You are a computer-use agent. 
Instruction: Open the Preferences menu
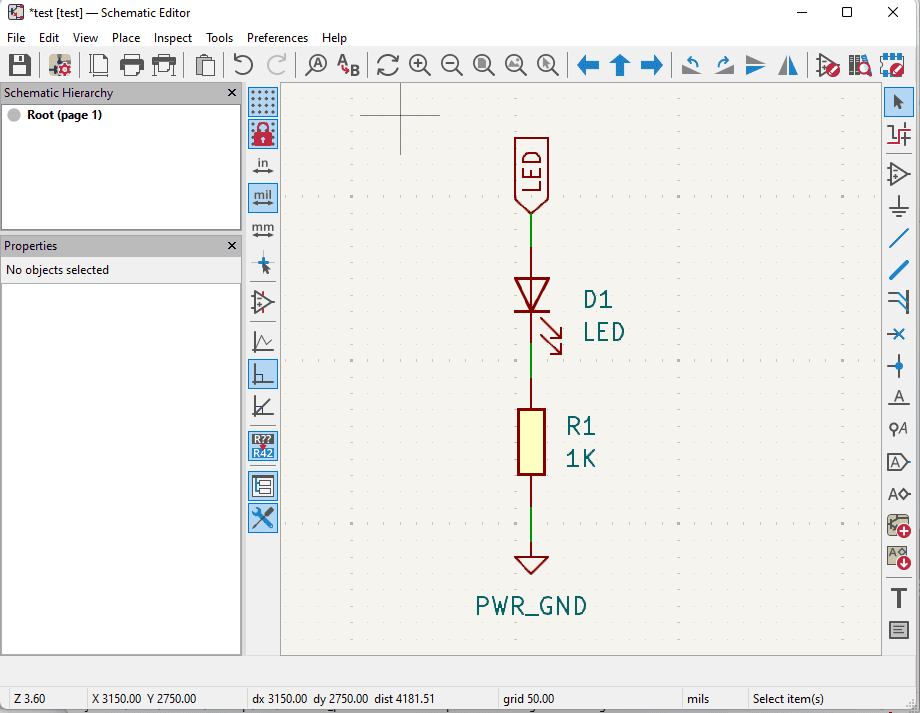click(277, 38)
